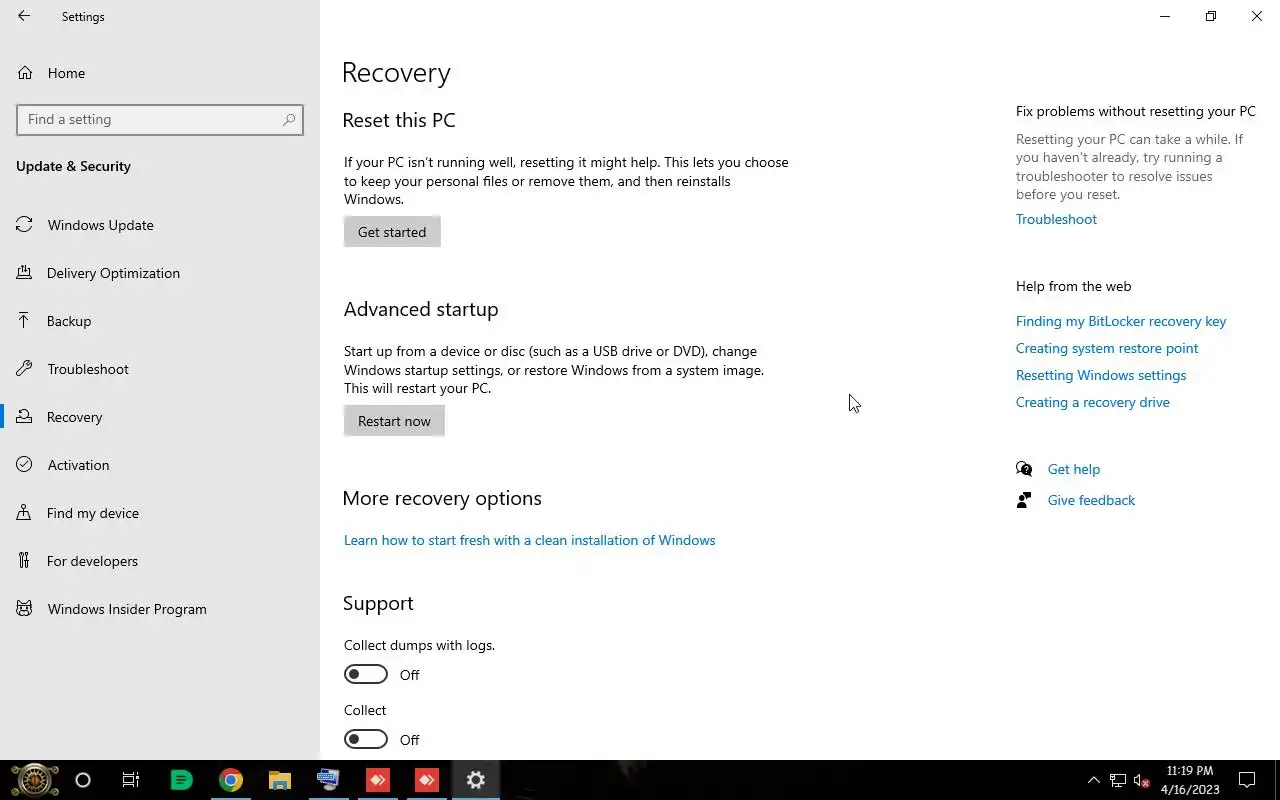Click the Restart now button

394,421
